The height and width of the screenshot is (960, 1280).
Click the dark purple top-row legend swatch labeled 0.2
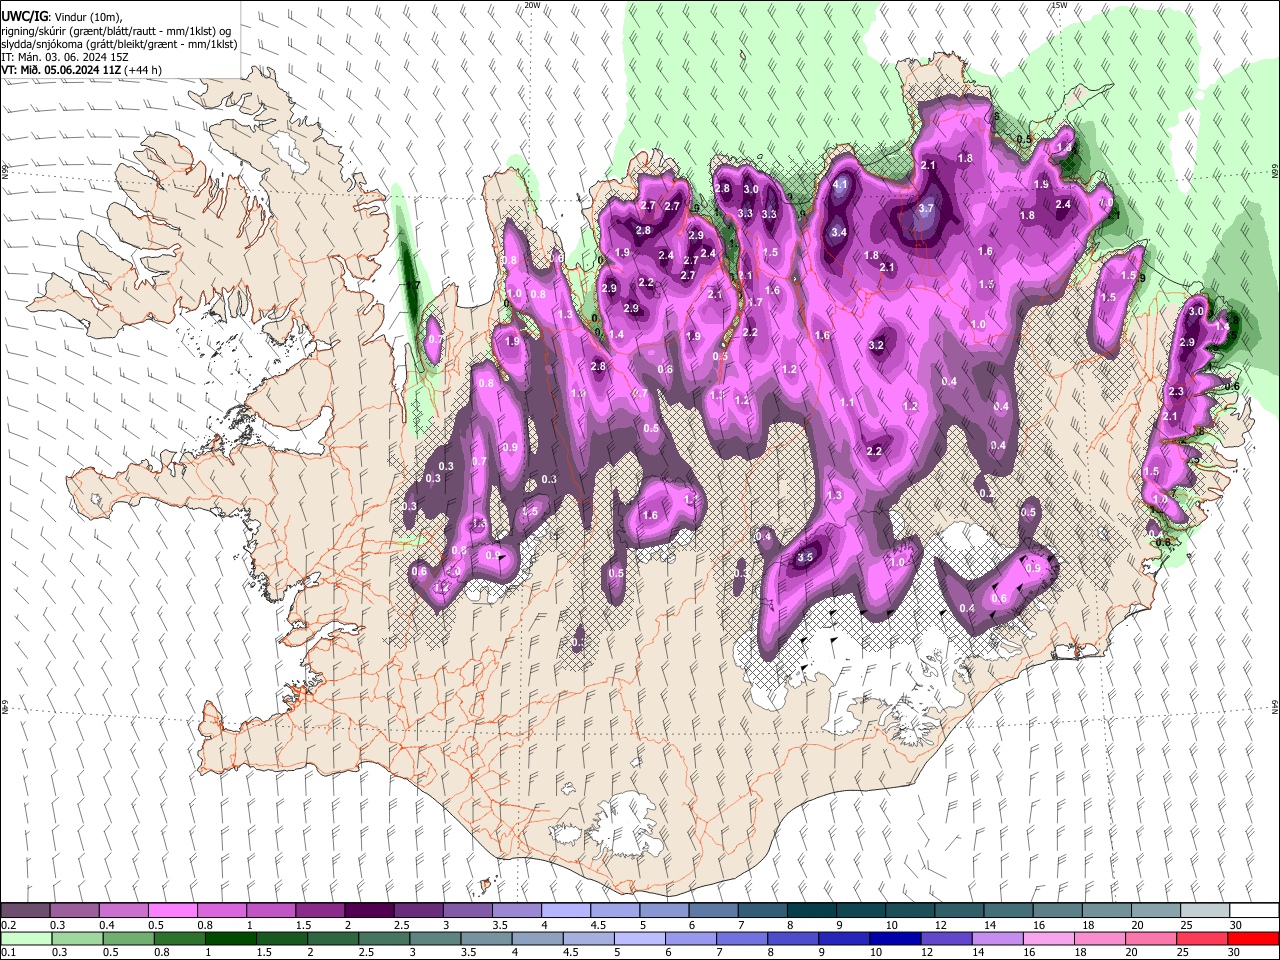coord(25,911)
